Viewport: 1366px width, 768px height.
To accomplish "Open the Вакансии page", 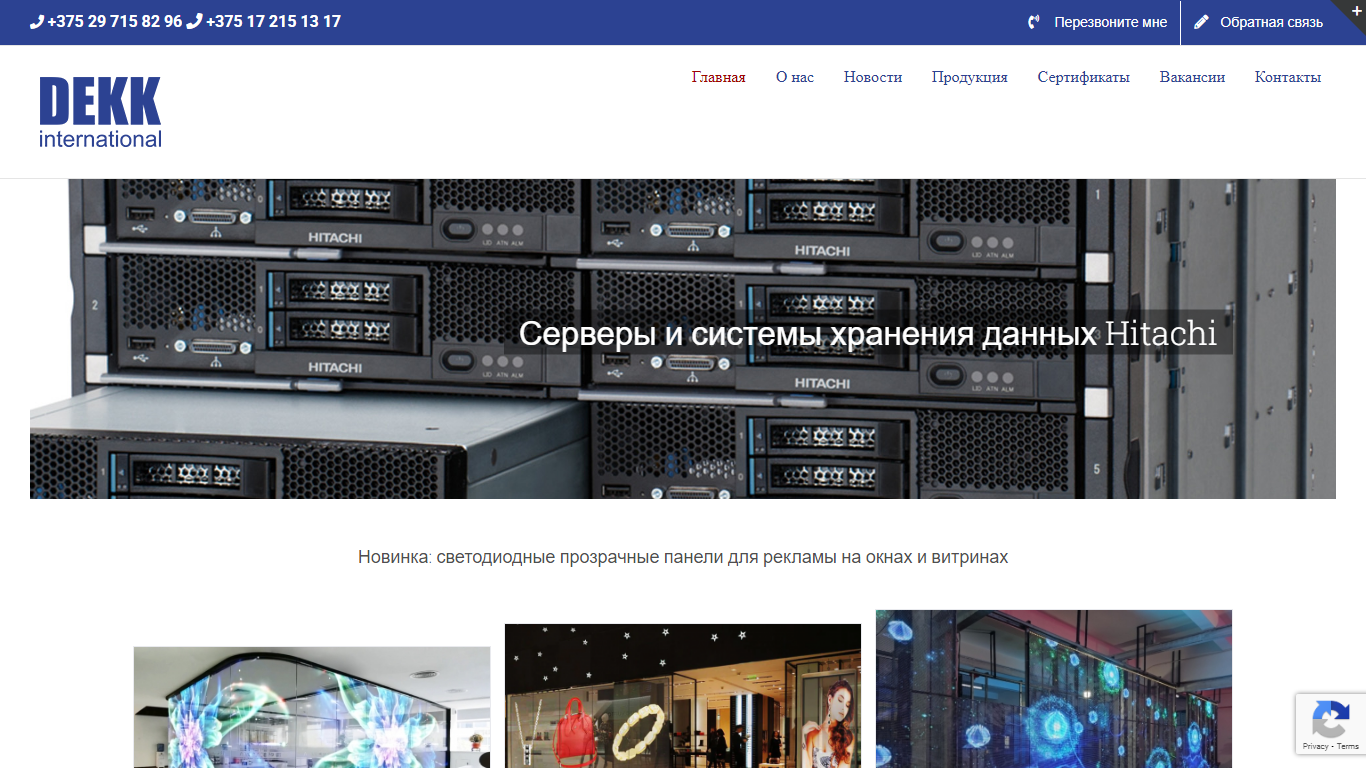I will coord(1192,77).
